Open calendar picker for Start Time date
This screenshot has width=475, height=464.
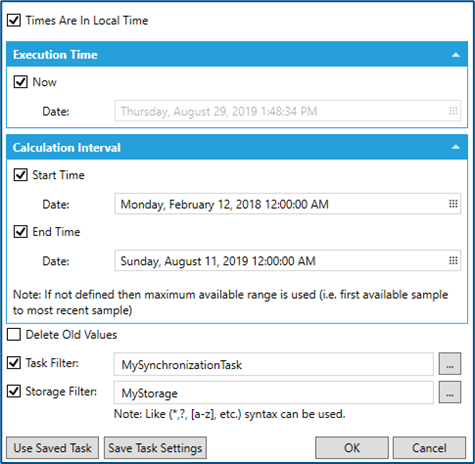click(x=453, y=204)
